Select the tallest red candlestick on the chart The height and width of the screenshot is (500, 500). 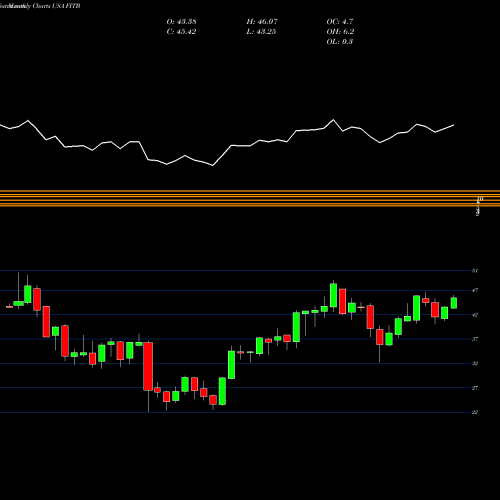click(148, 366)
